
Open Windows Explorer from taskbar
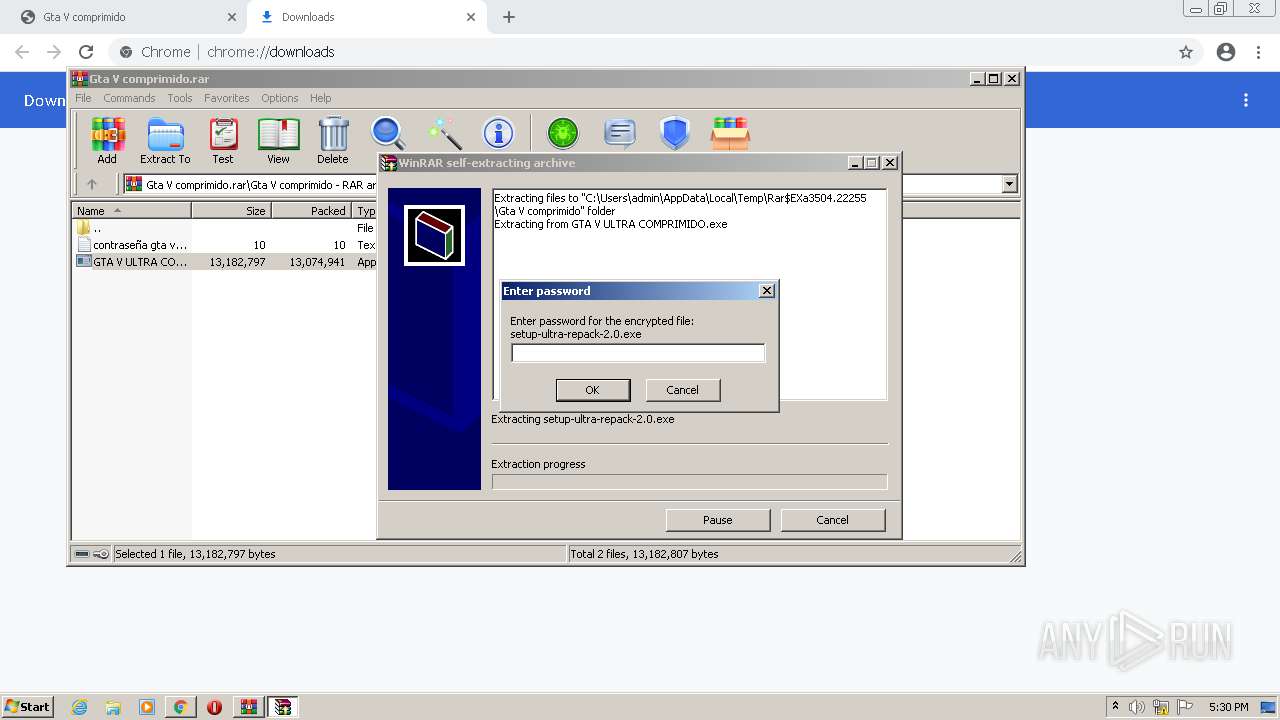coord(113,707)
